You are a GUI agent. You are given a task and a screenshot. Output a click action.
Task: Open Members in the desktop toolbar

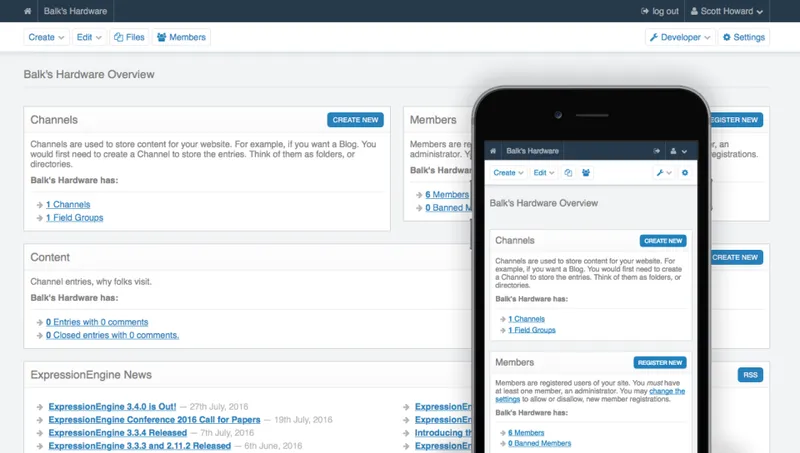pos(181,37)
